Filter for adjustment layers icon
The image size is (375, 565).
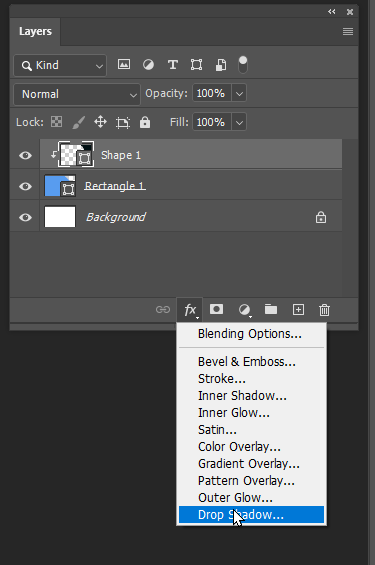(x=148, y=65)
